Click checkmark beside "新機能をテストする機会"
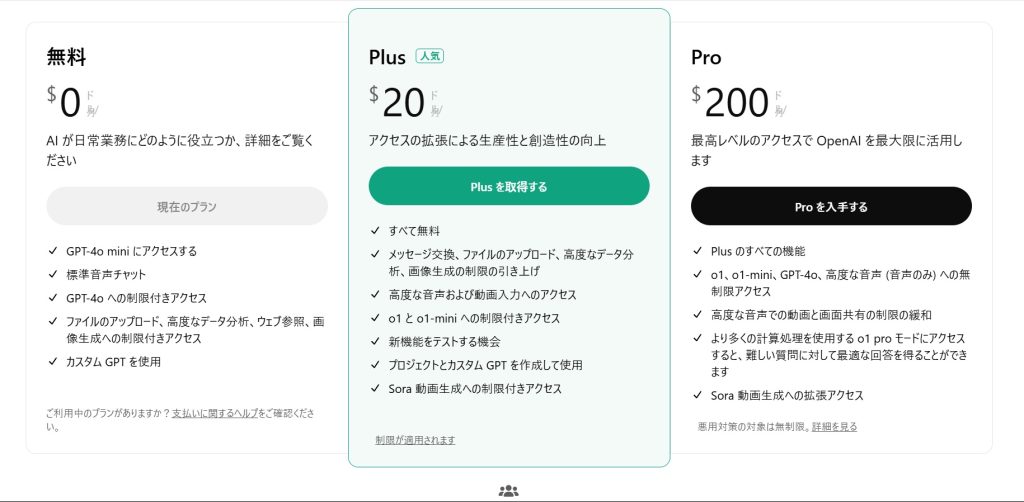Screen dimensions: 1024x502 [375, 342]
